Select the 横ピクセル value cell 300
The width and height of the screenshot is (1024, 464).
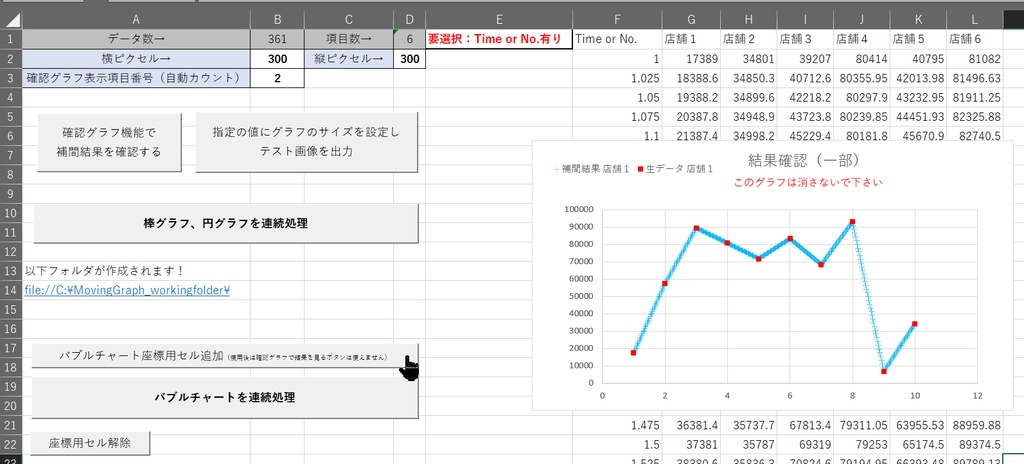(277, 59)
